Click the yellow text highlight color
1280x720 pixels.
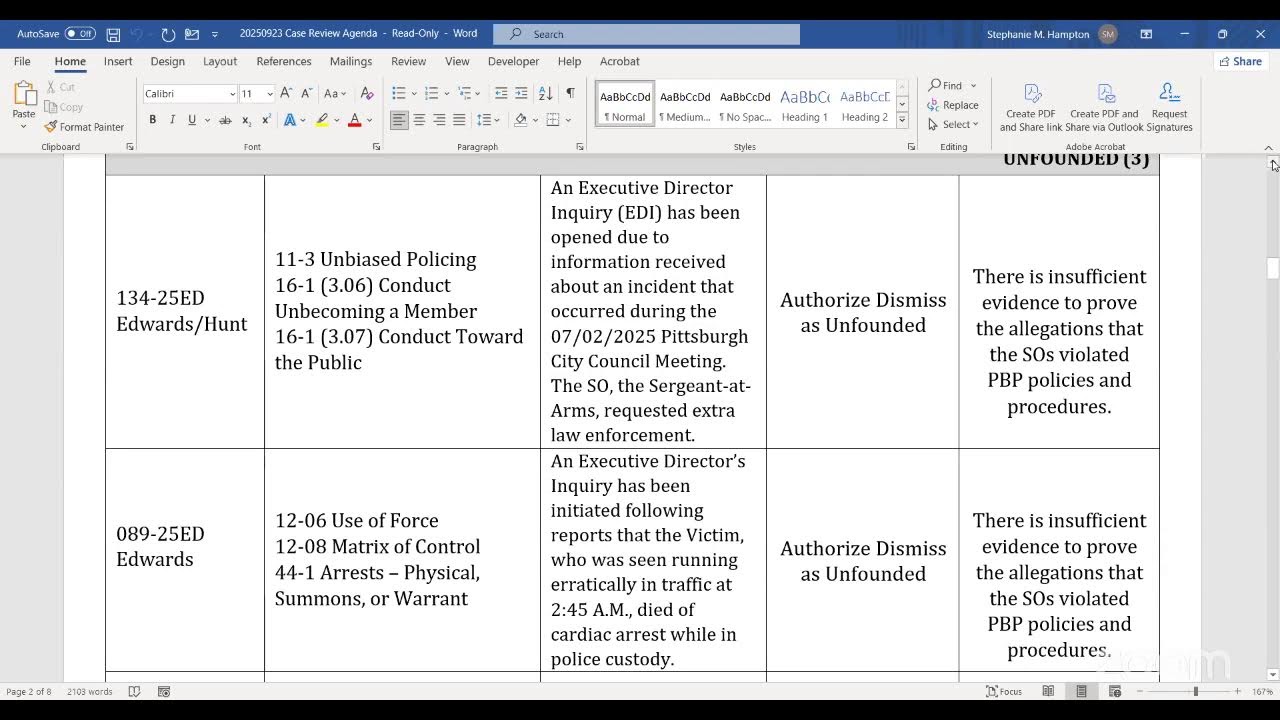(322, 120)
